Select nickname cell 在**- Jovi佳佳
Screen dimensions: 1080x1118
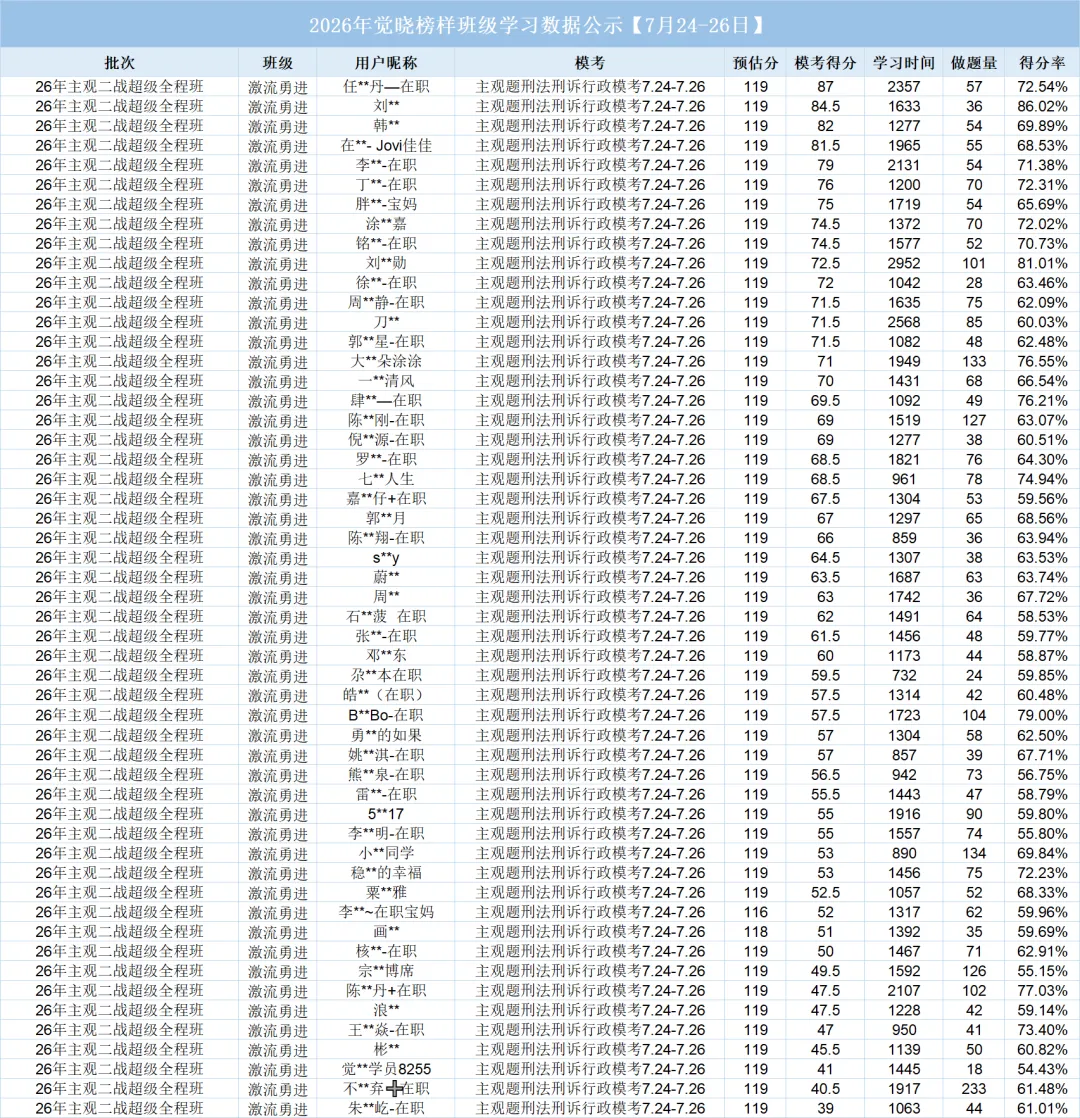coord(386,145)
